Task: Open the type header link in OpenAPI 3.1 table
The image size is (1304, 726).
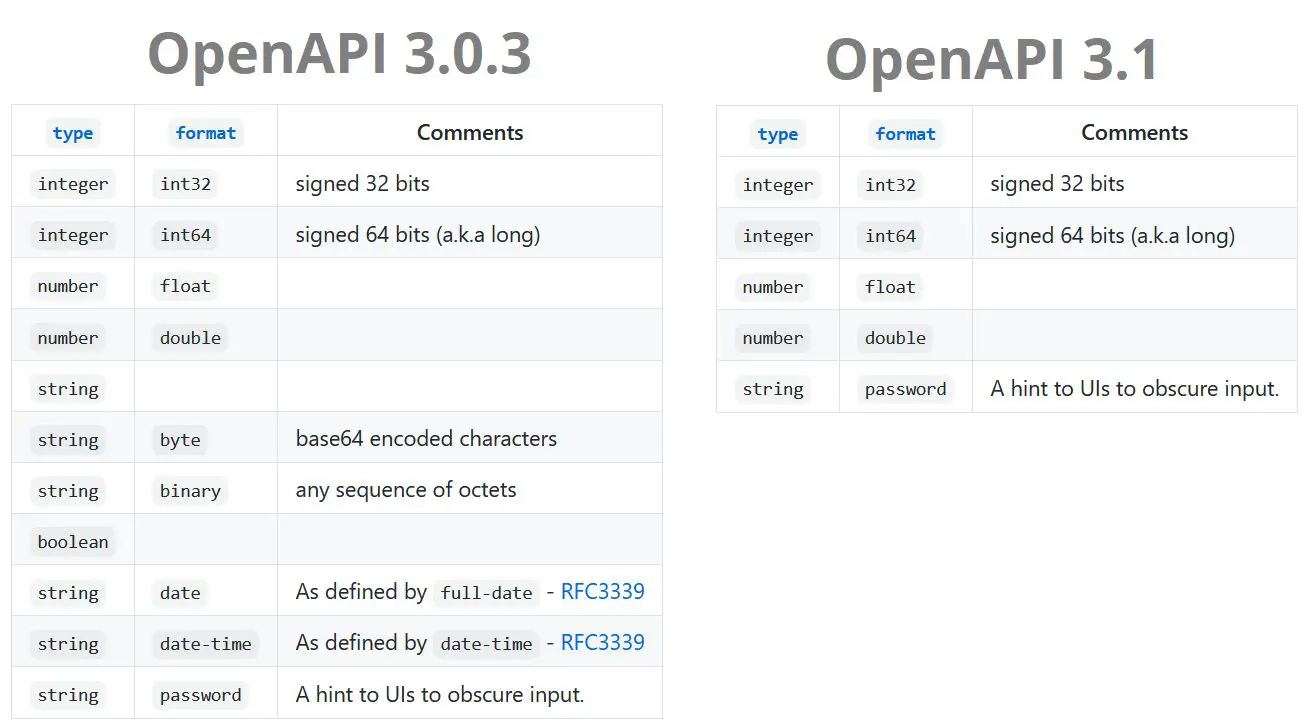Action: pyautogui.click(x=777, y=134)
